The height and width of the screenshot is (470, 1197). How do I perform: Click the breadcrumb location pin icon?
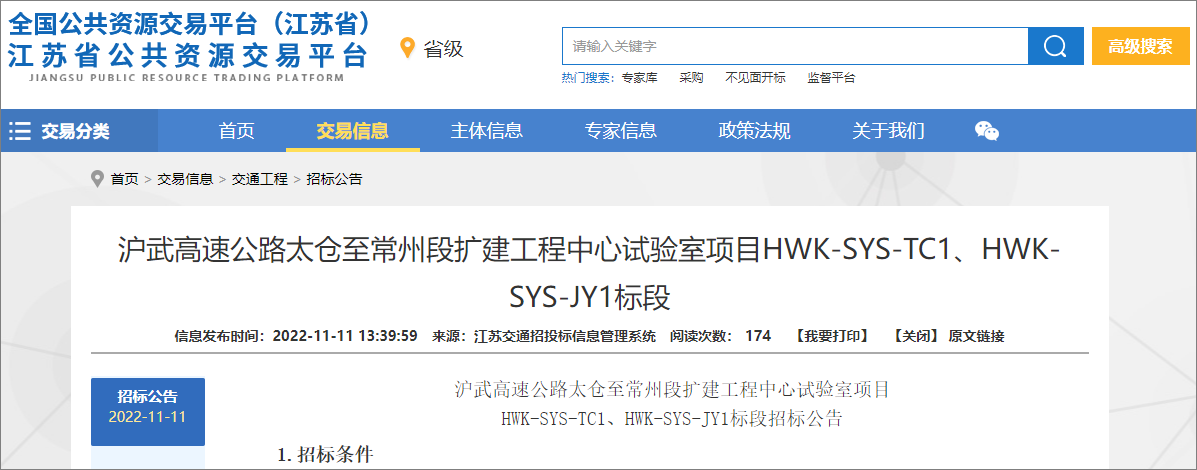(x=97, y=179)
